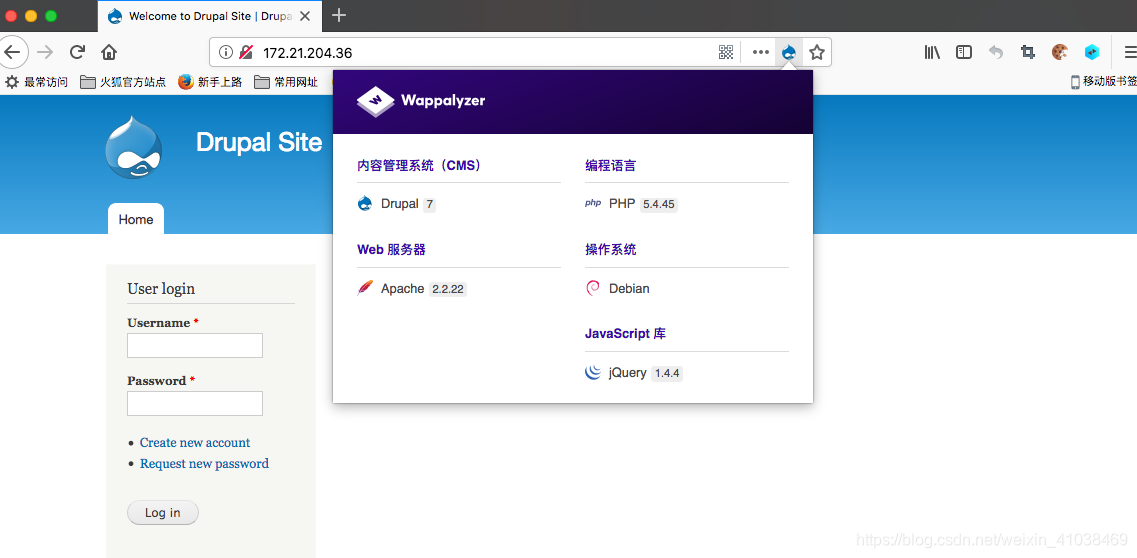This screenshot has width=1137, height=558.
Task: Click jQuery version badge 1.4.4
Action: pos(666,373)
